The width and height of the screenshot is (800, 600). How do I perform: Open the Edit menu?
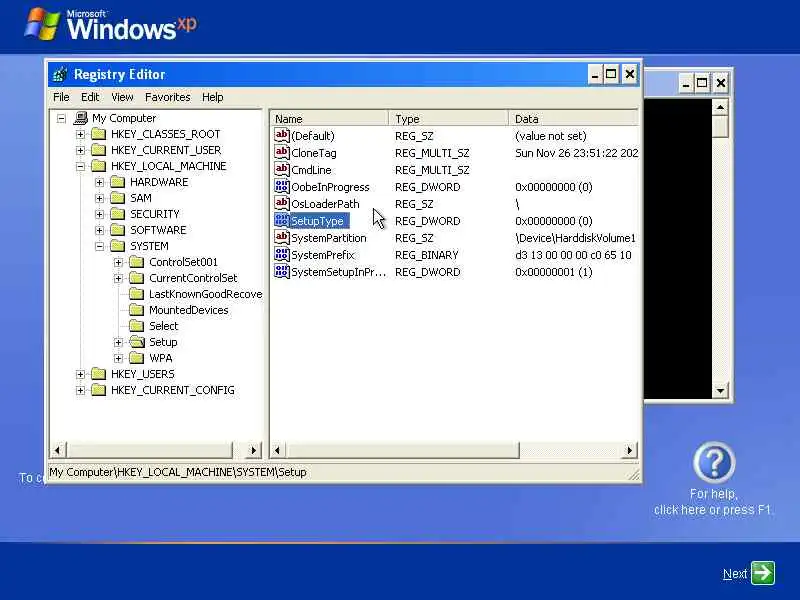[x=90, y=97]
